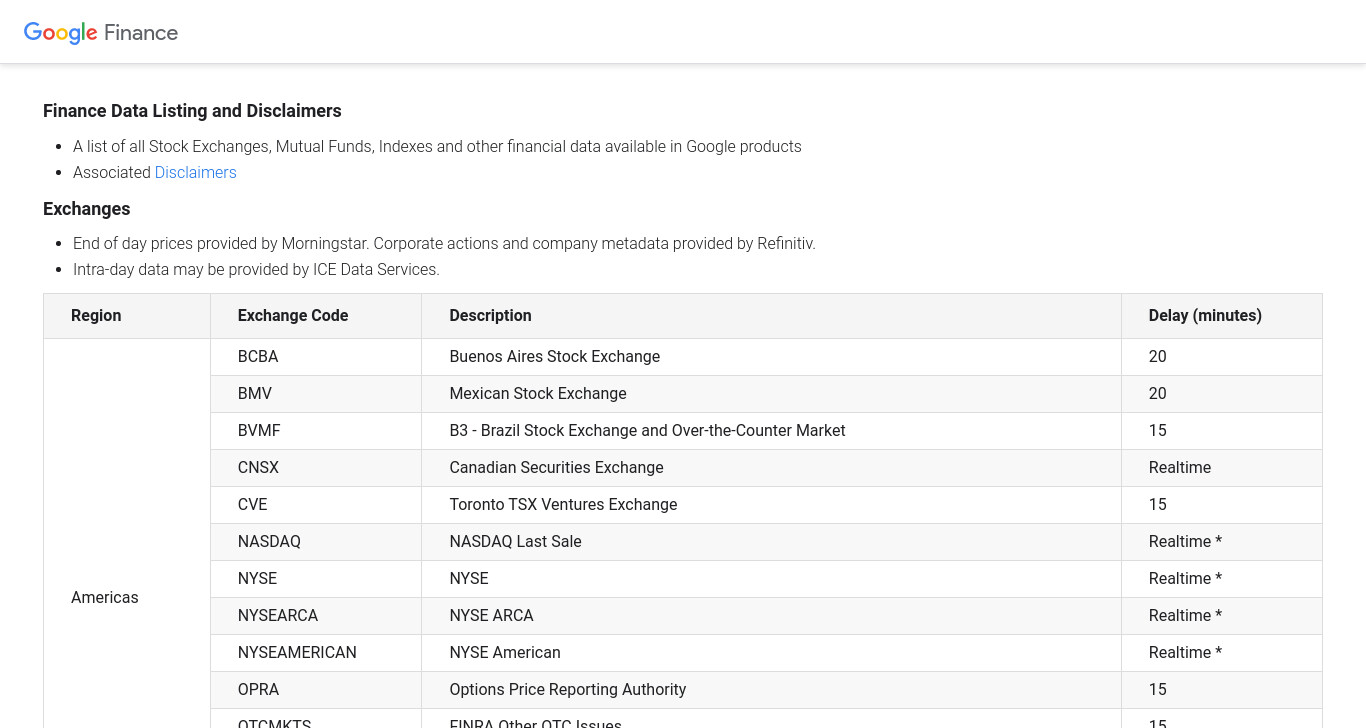
Task: Click the Exchange Code column header
Action: click(x=316, y=316)
